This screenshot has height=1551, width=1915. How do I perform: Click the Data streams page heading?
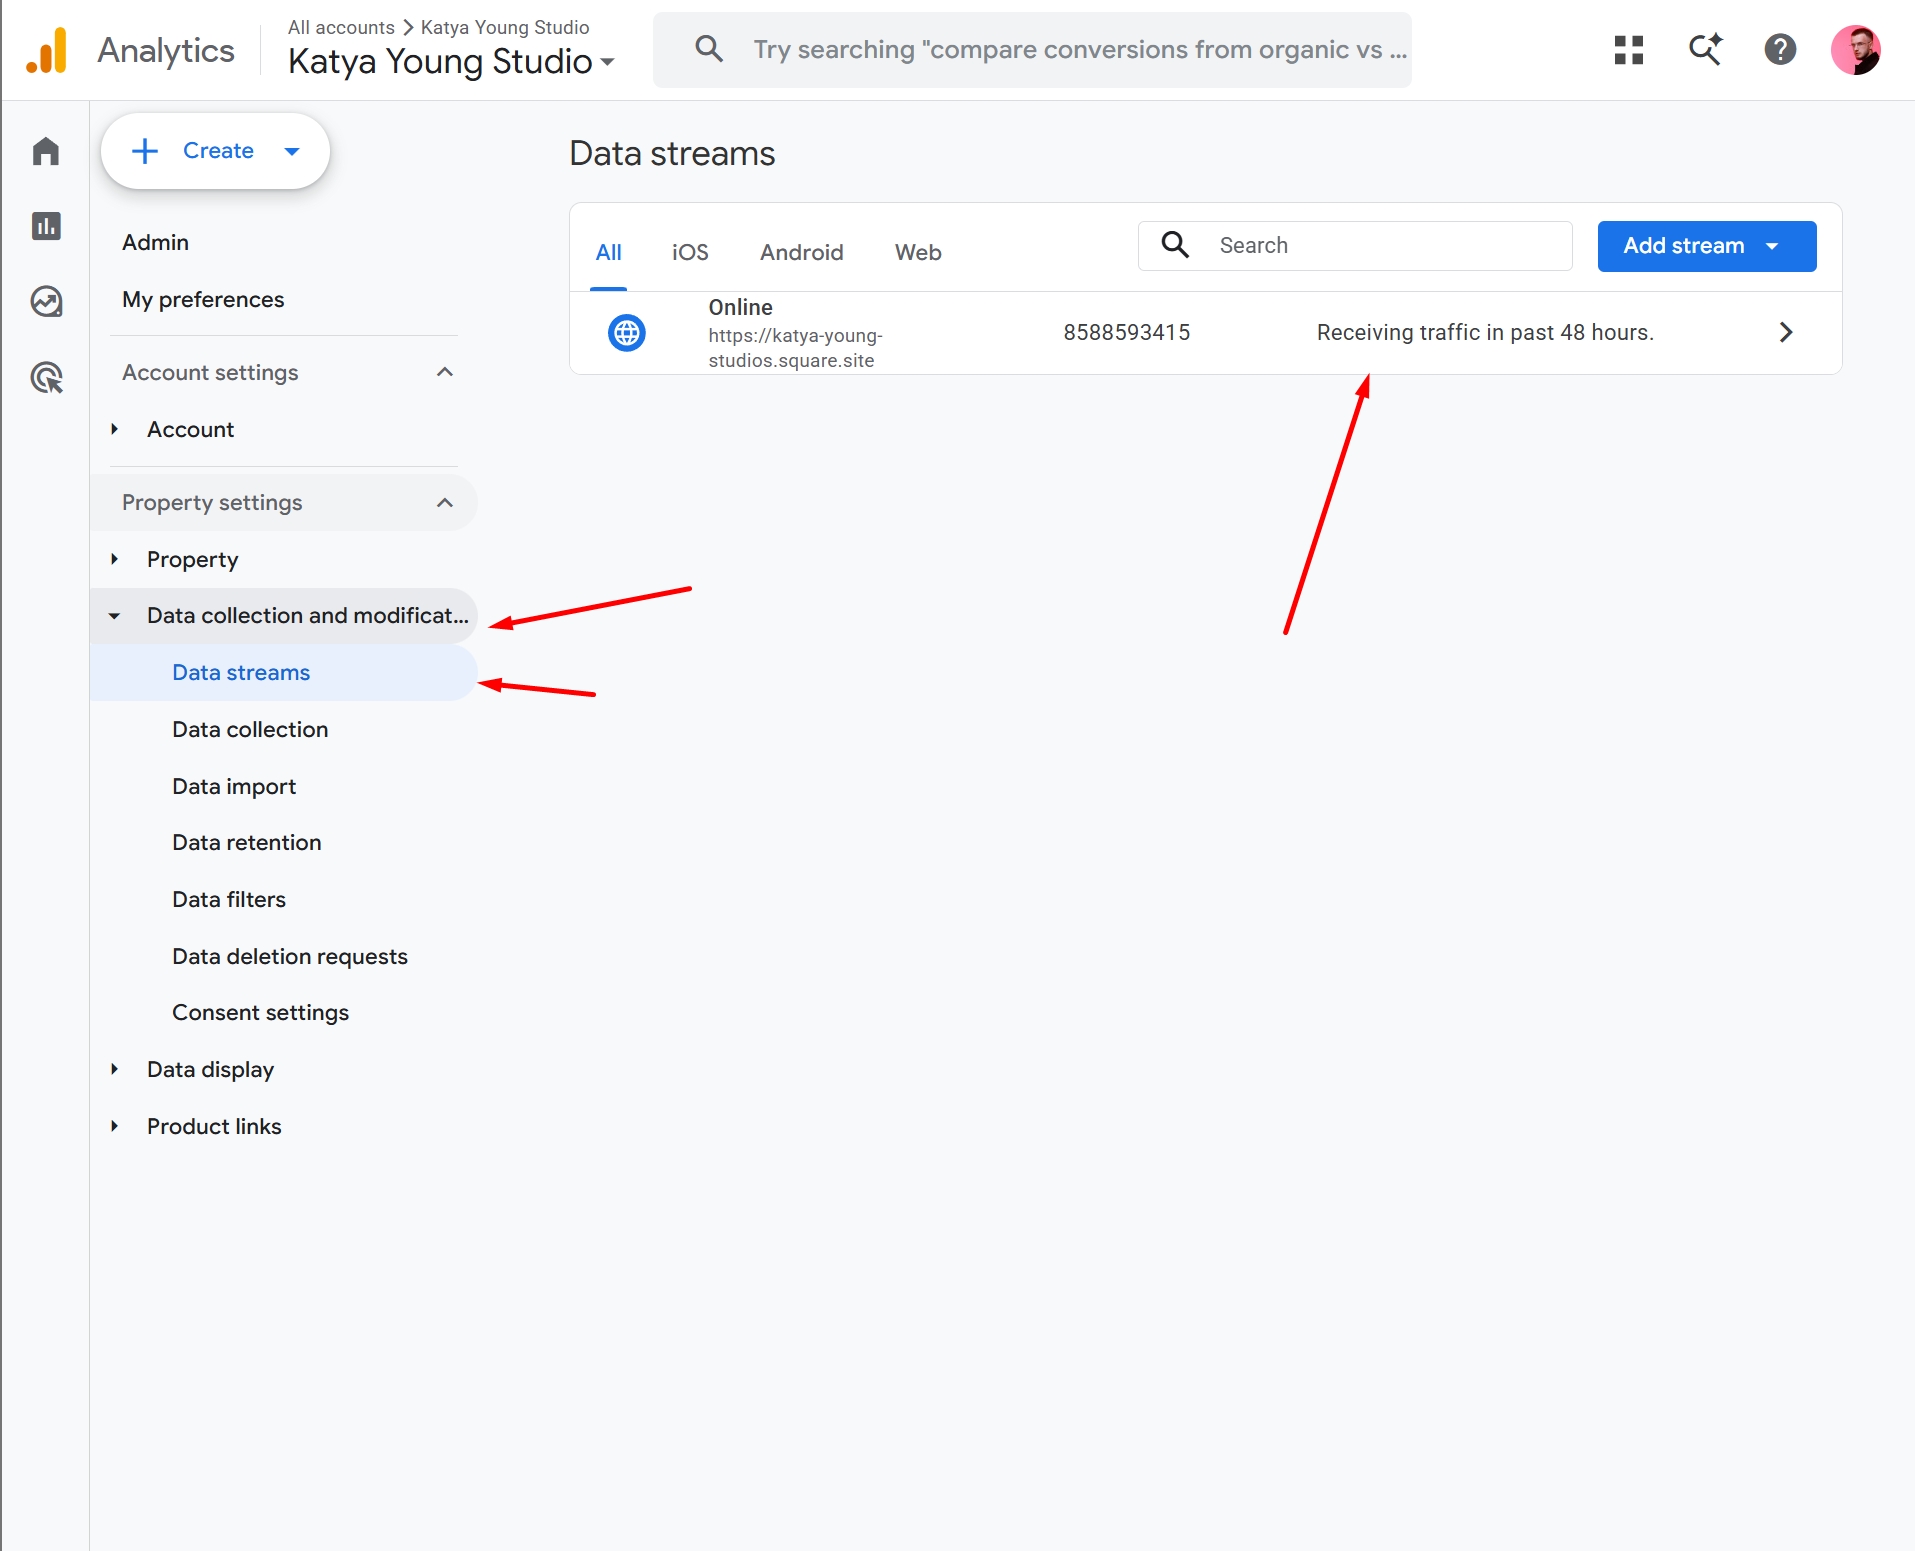coord(672,153)
